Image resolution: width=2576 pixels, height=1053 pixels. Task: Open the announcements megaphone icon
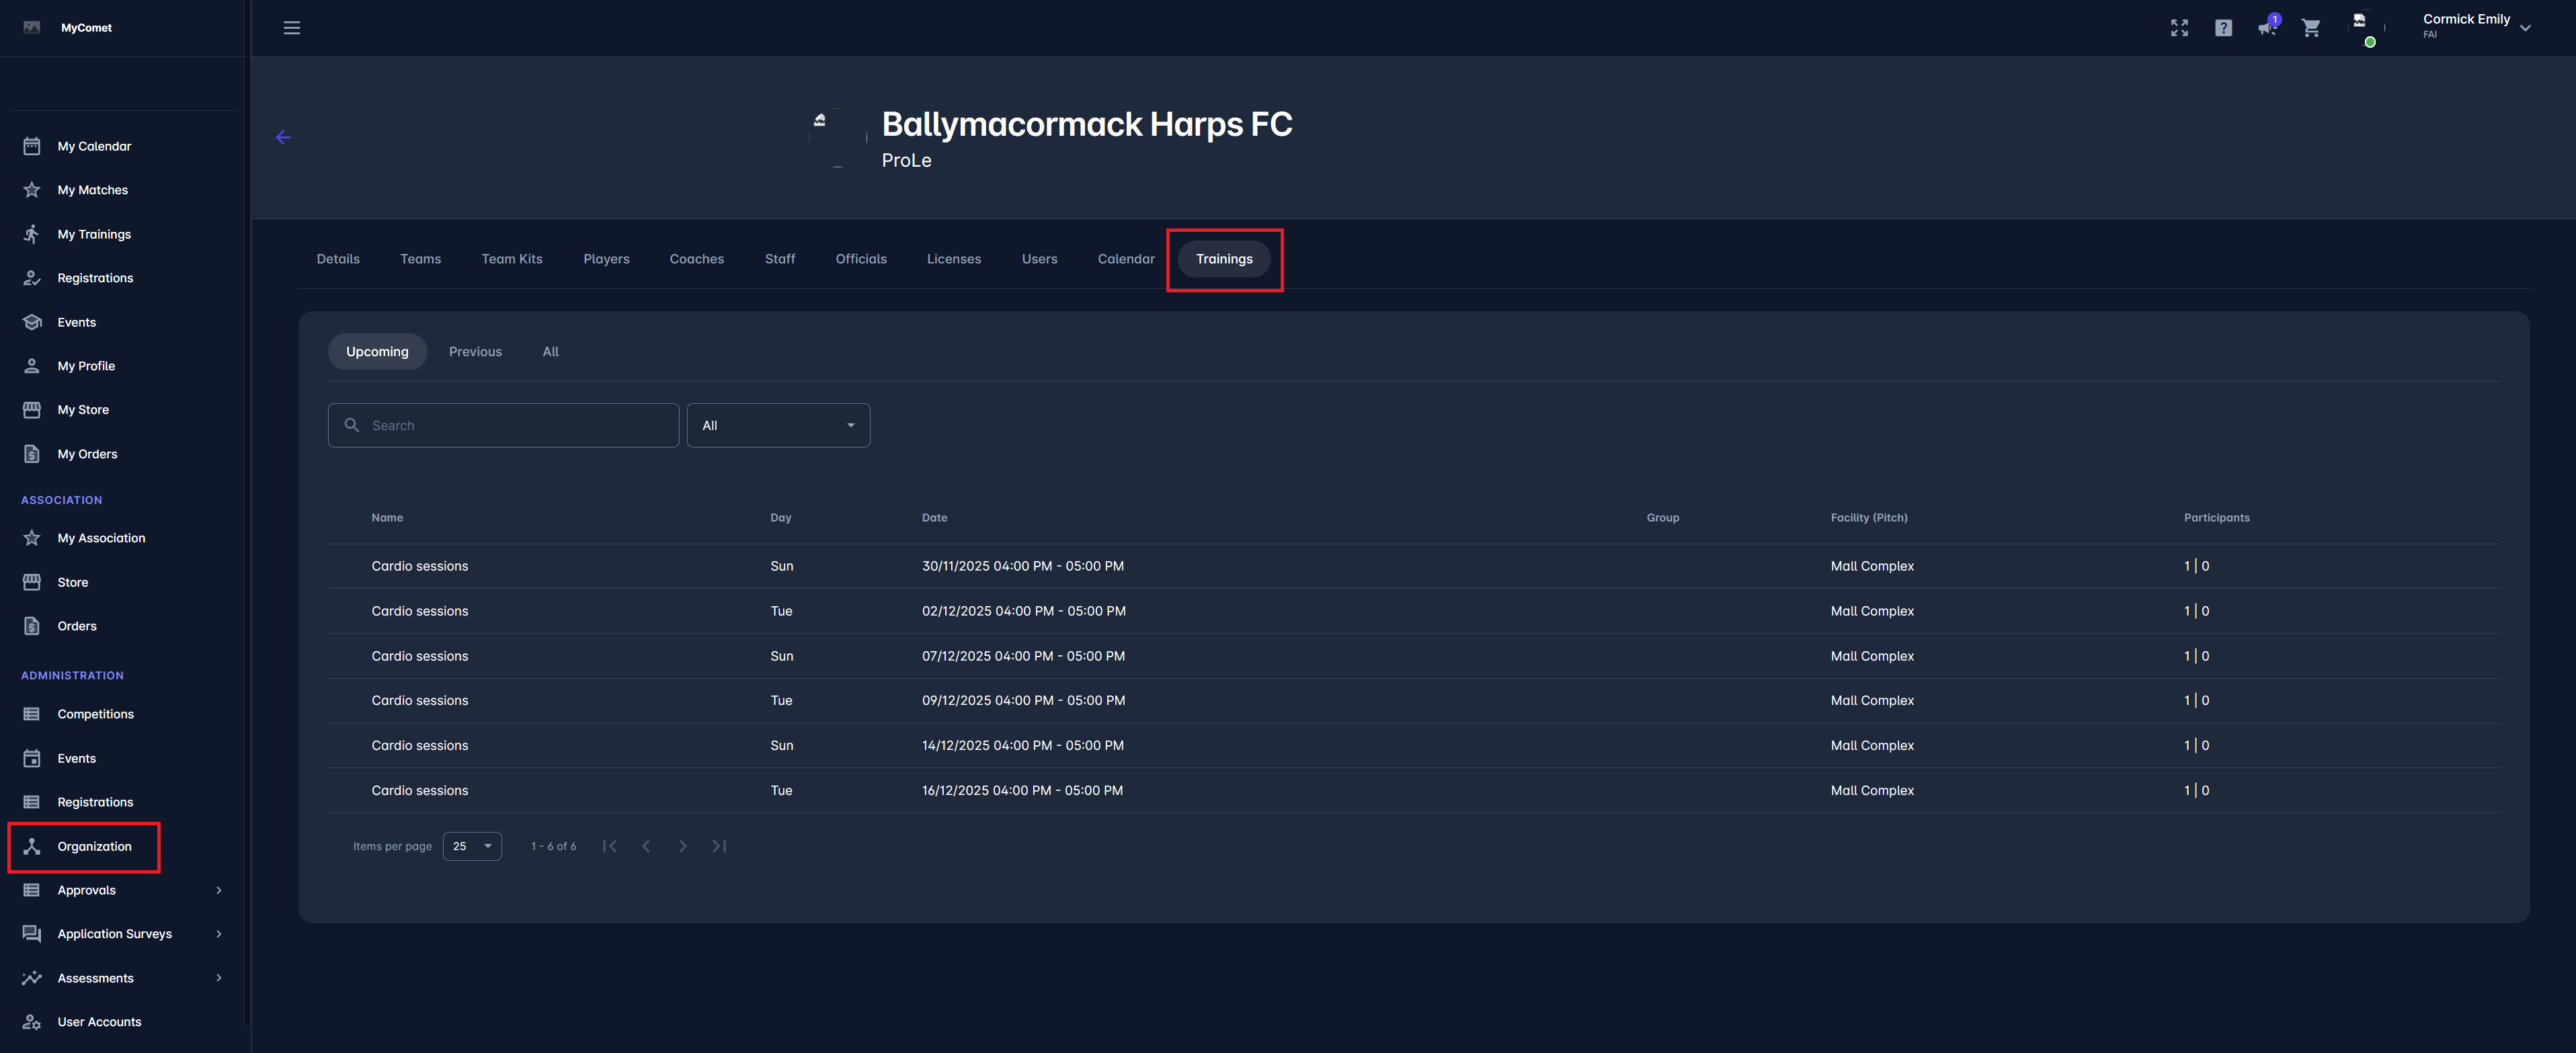pyautogui.click(x=2266, y=28)
